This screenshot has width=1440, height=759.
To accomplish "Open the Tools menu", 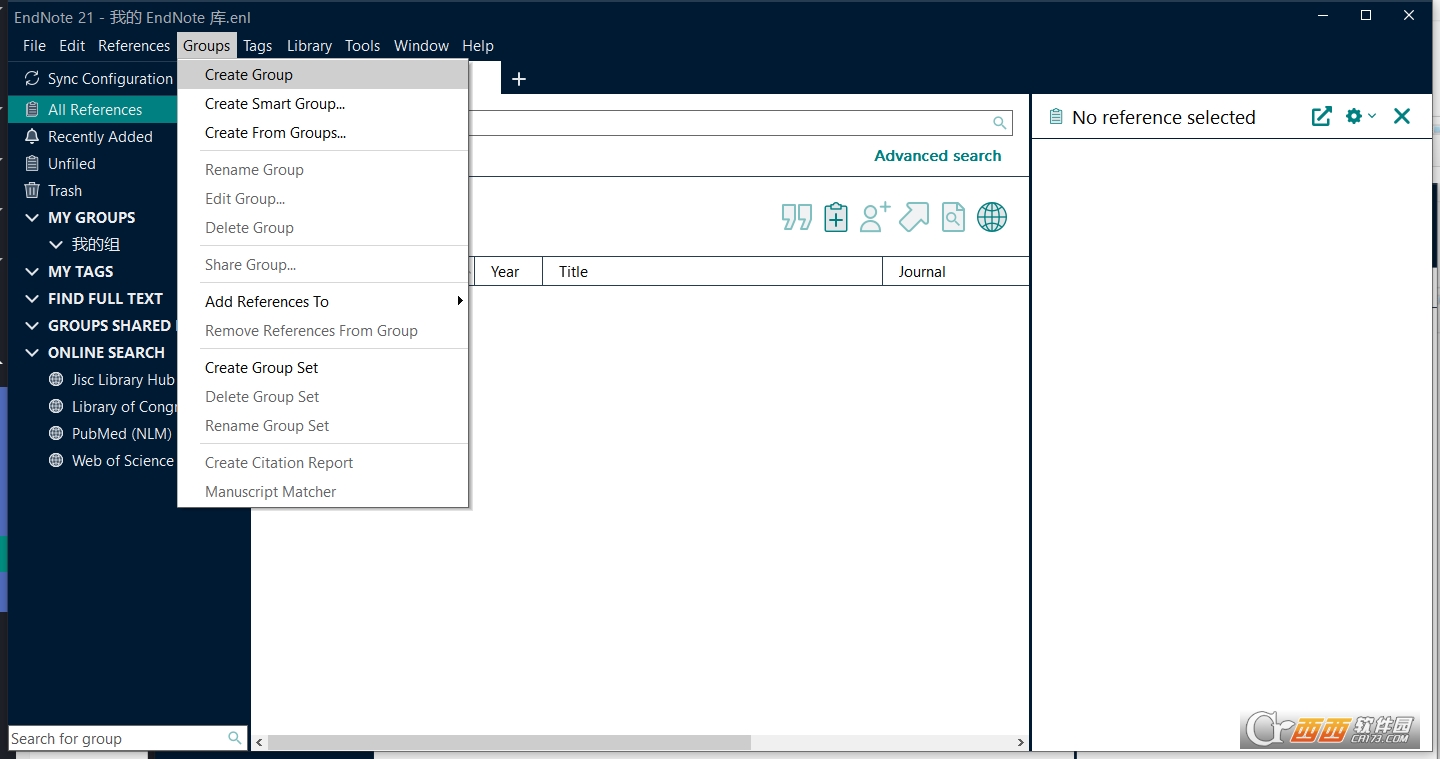I will (x=362, y=46).
